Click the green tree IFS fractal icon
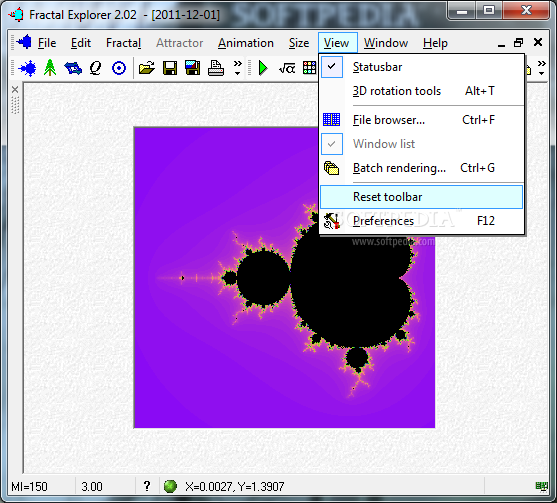Screen dimensions: 557x503 click(x=50, y=67)
